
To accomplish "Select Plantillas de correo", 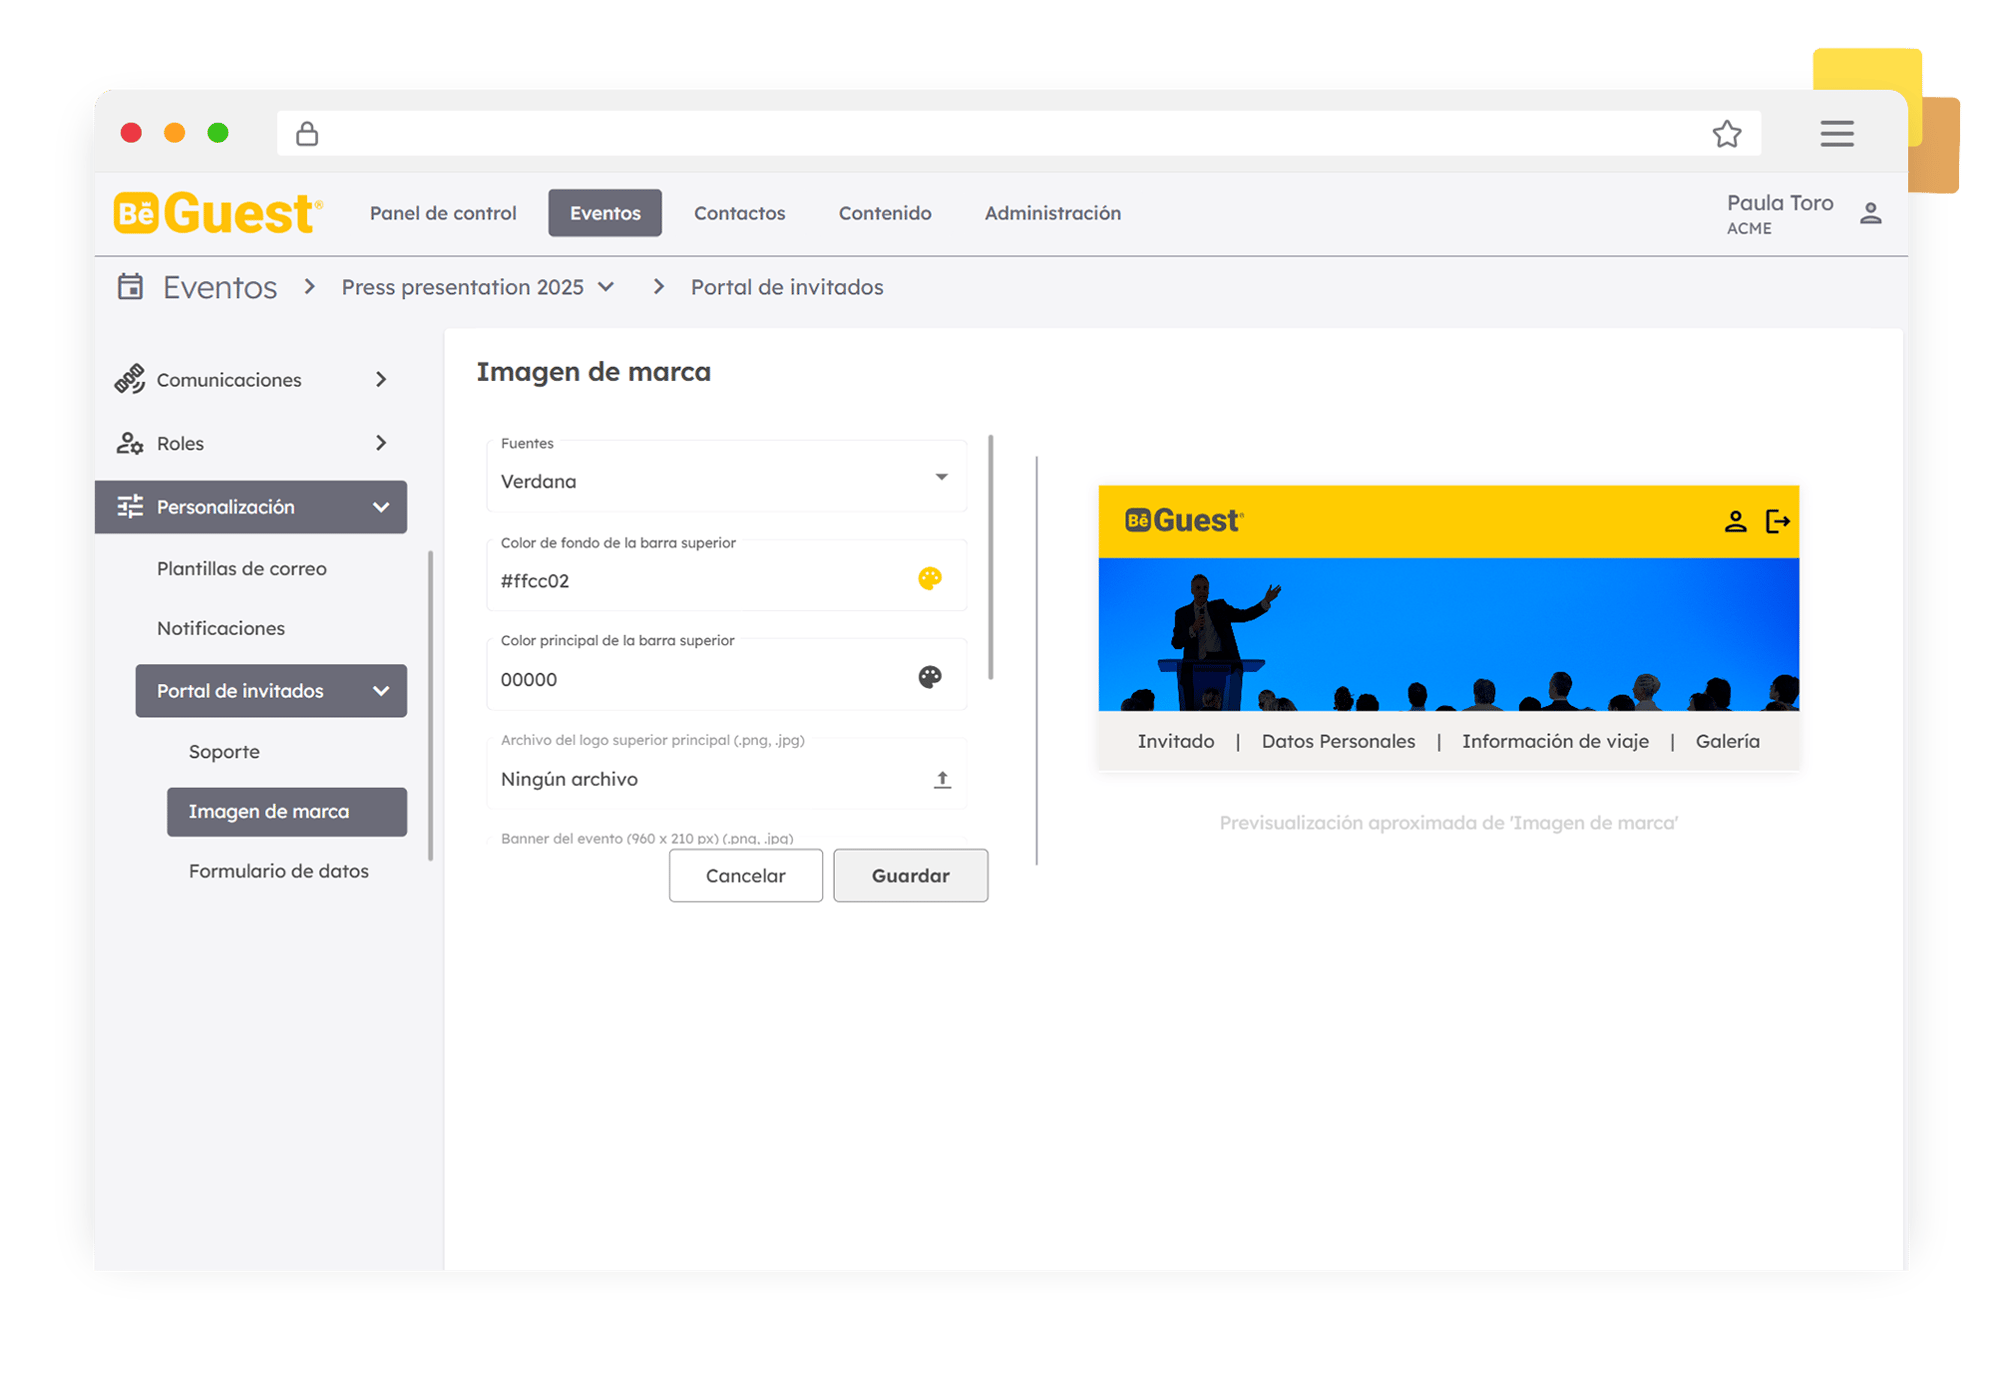I will pyautogui.click(x=242, y=568).
